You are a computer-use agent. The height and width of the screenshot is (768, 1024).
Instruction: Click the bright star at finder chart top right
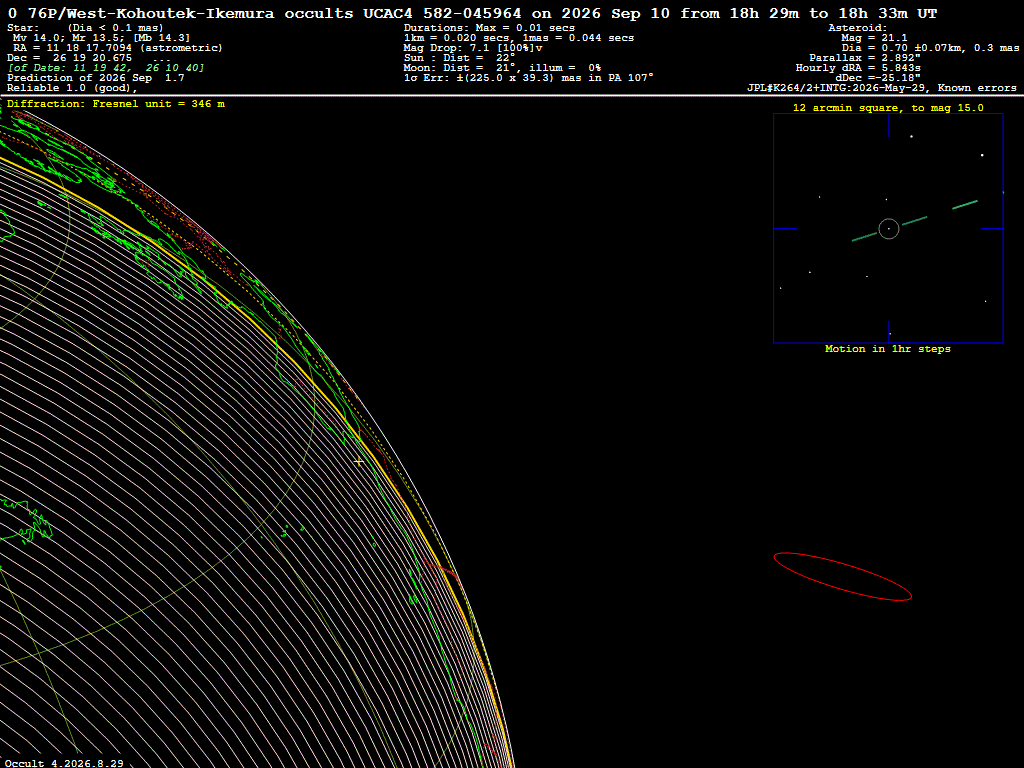pos(982,155)
